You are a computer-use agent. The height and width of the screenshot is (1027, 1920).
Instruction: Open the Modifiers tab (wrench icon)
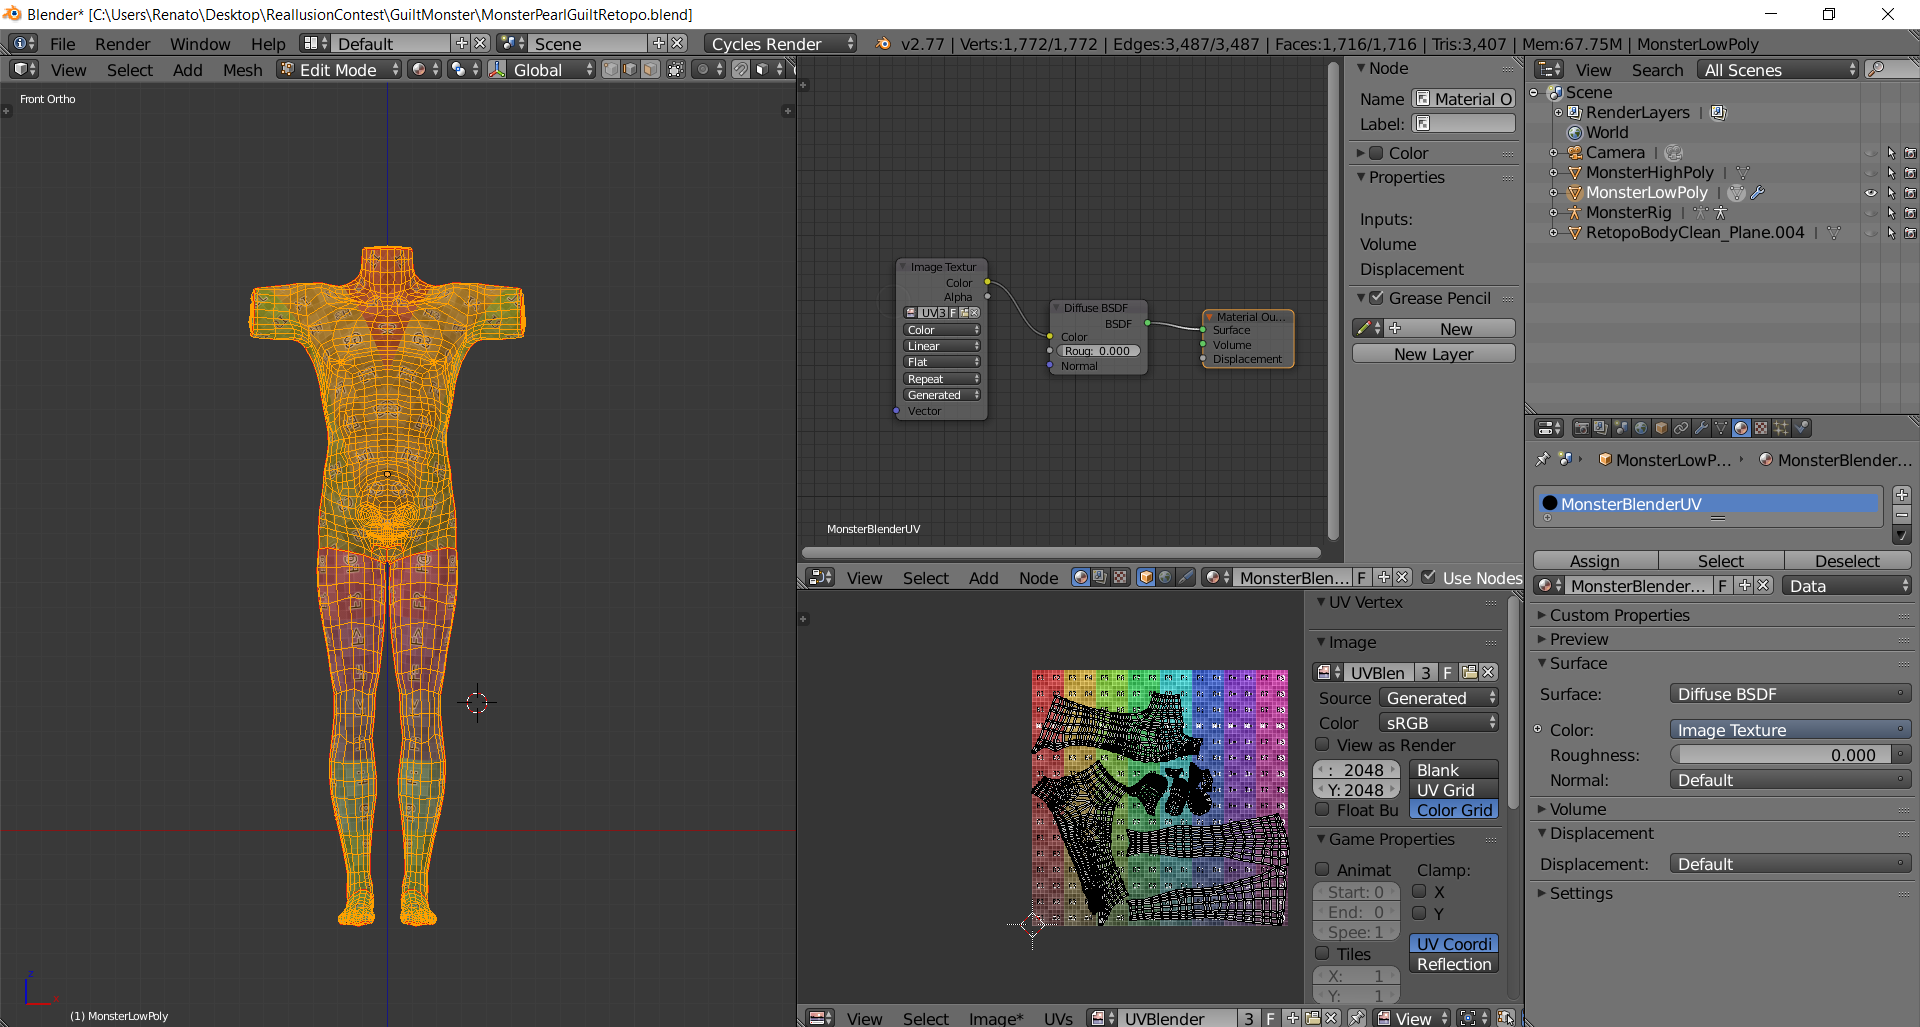pos(1701,428)
